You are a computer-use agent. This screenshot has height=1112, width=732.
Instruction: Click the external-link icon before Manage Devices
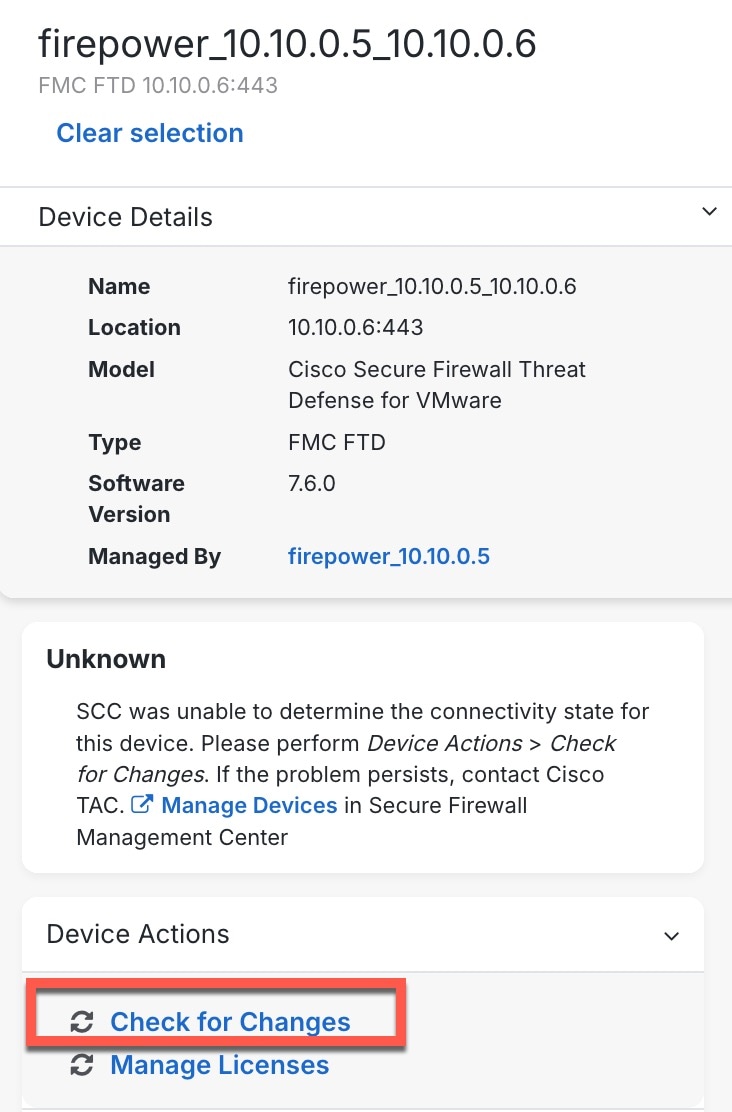pos(142,804)
